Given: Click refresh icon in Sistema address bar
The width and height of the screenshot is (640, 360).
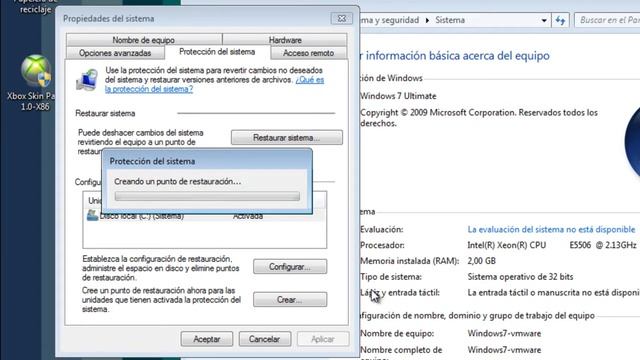Looking at the screenshot, I should tap(560, 20).
